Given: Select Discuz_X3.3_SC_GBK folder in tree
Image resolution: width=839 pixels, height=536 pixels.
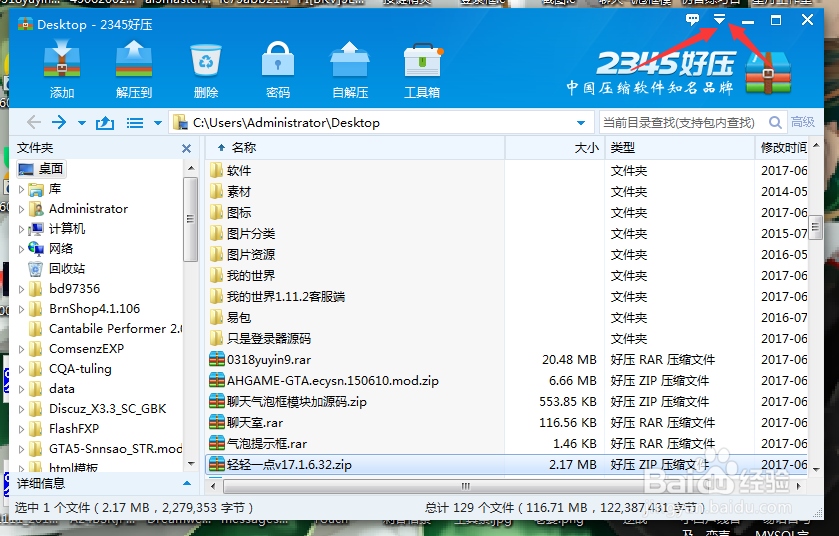Looking at the screenshot, I should point(97,409).
